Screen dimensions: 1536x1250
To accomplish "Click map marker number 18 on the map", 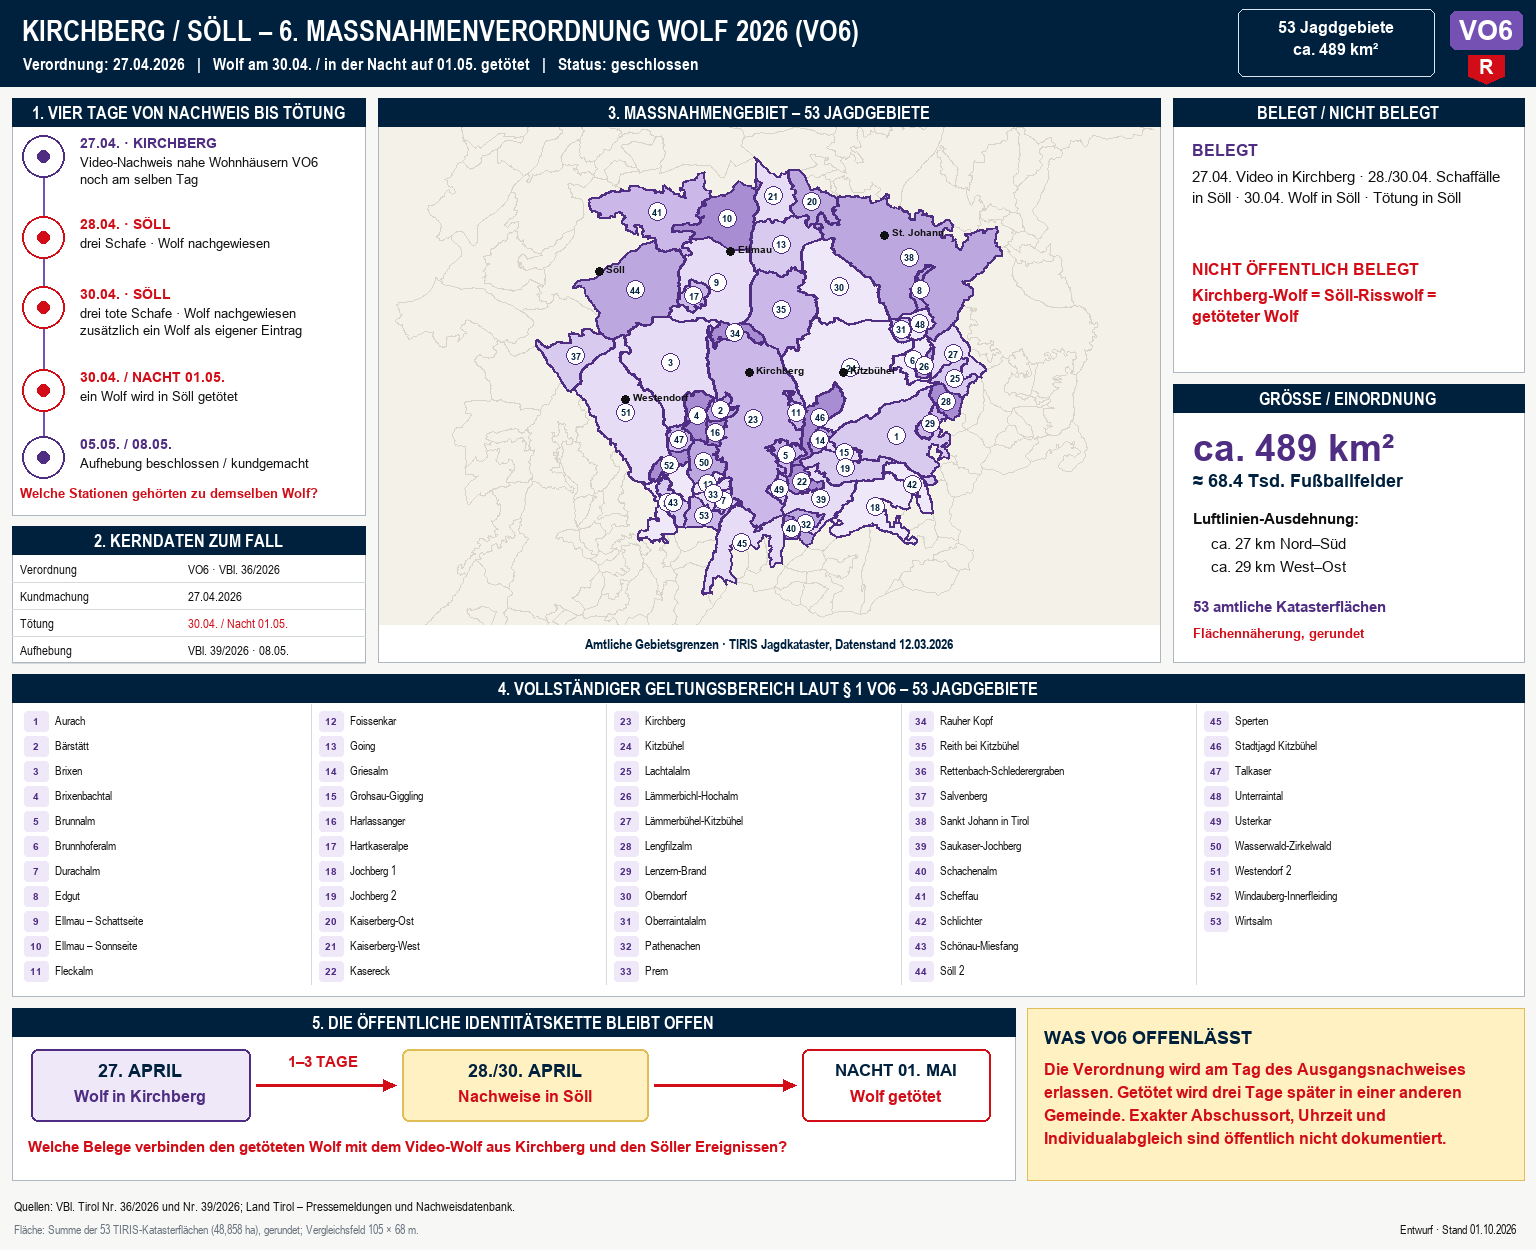I will 875,507.
